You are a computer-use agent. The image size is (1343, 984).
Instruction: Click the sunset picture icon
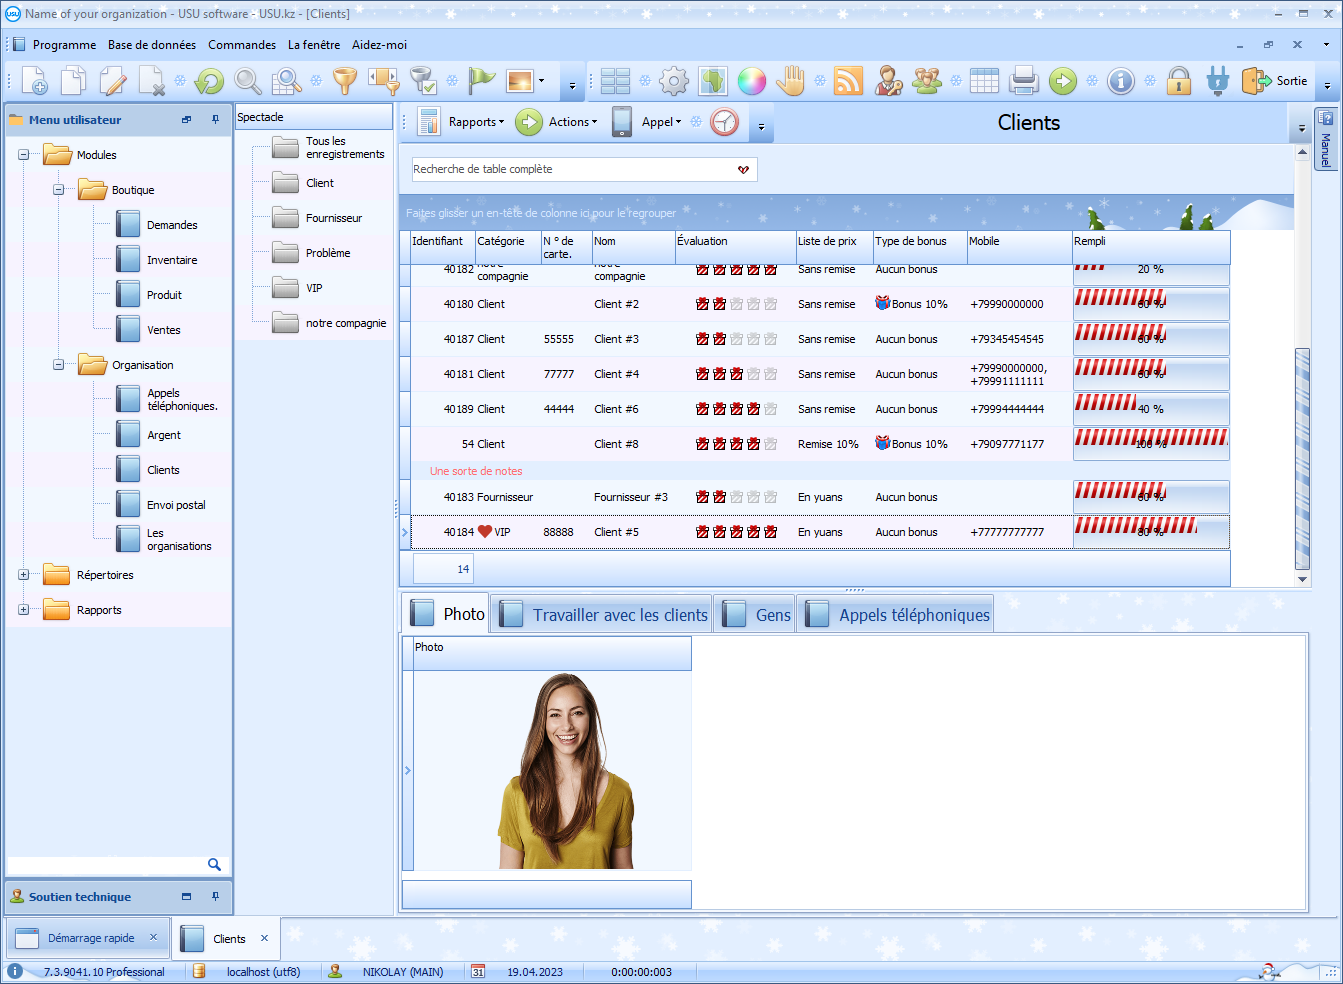520,81
